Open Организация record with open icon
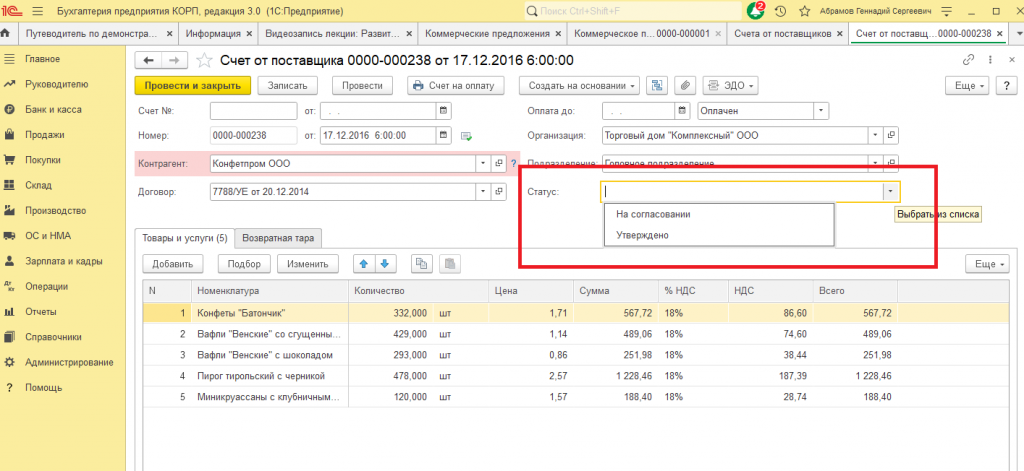 pyautogui.click(x=891, y=136)
